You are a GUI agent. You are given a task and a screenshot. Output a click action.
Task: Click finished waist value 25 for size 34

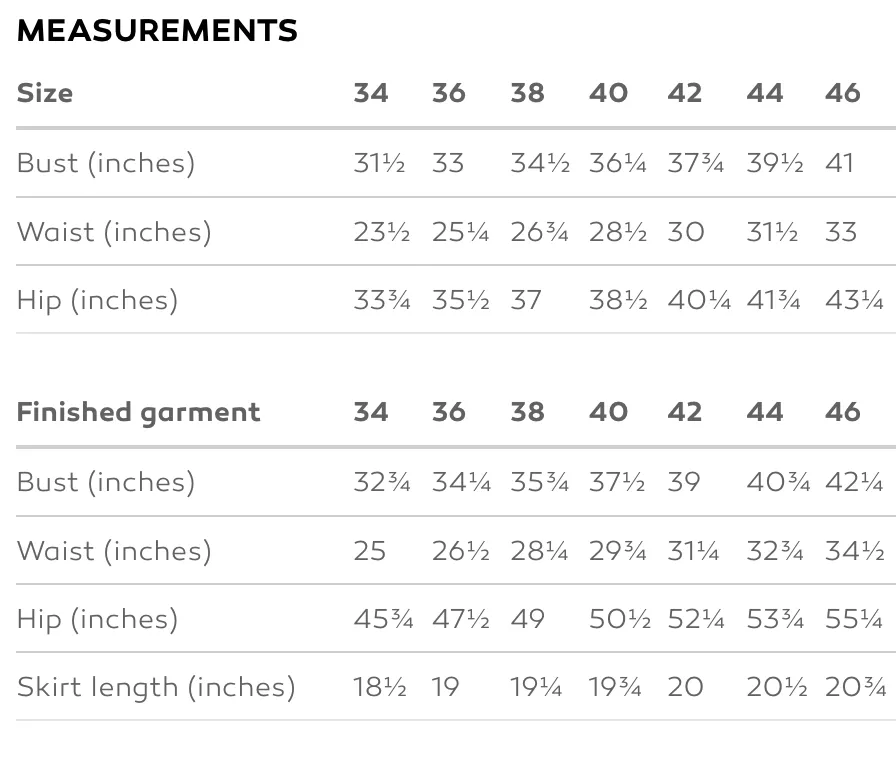click(369, 551)
